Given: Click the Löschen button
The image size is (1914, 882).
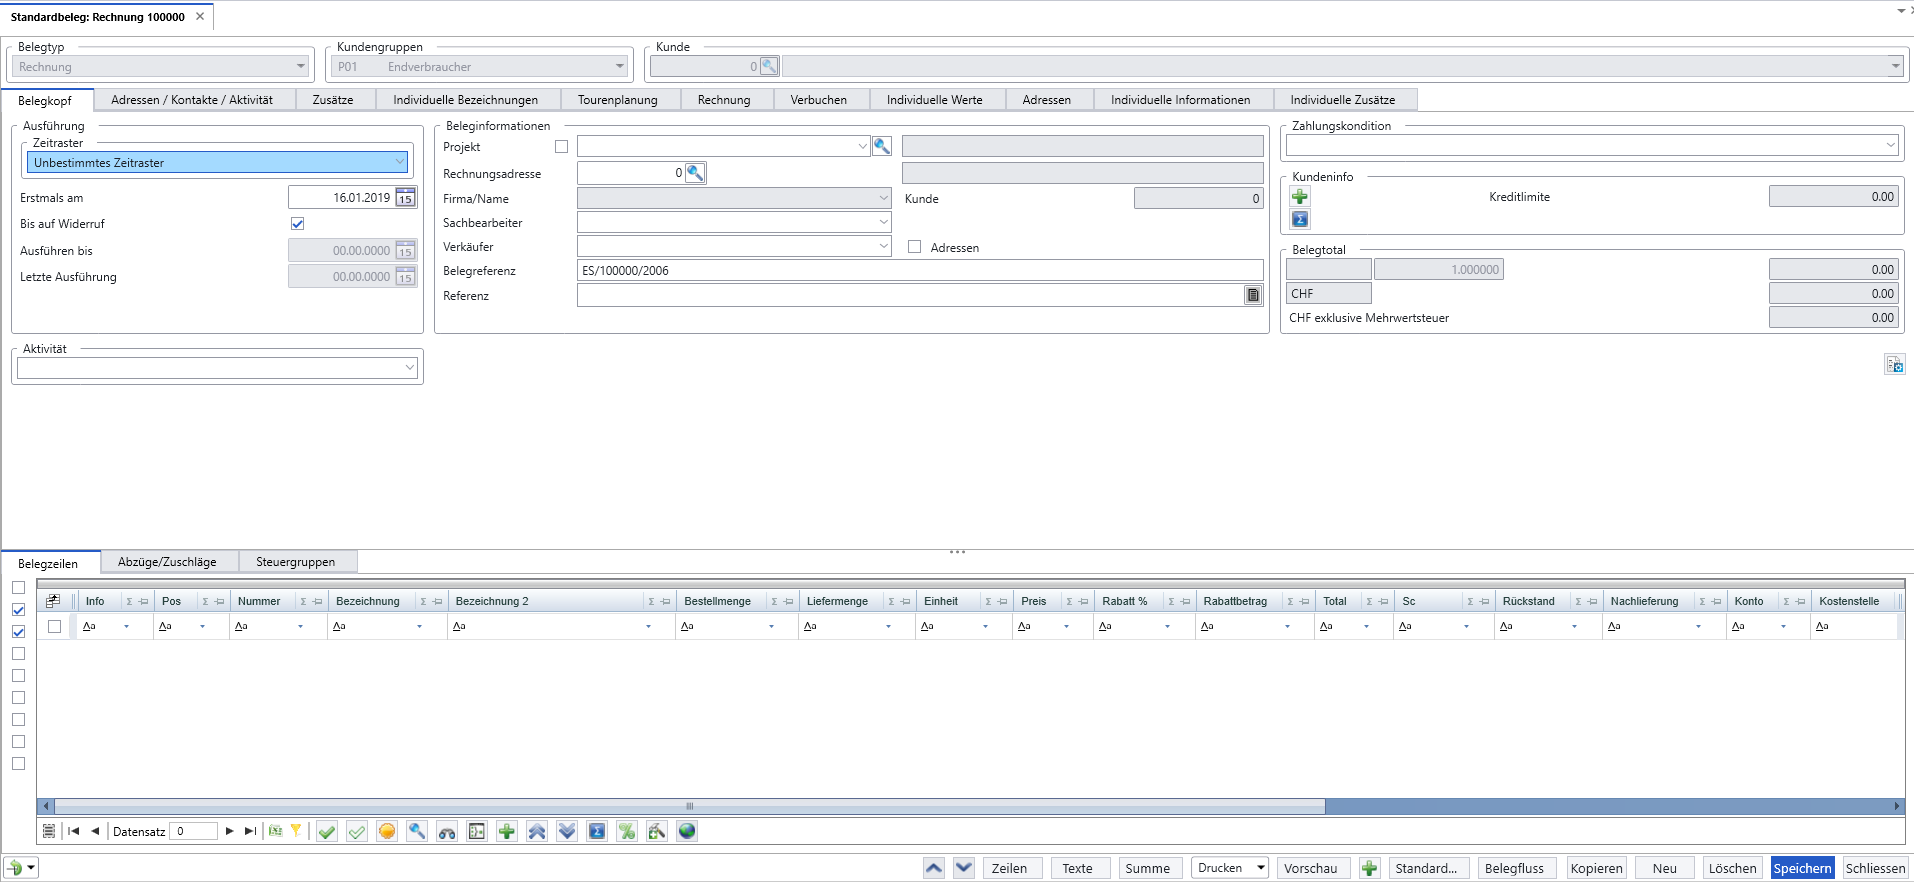Looking at the screenshot, I should click(1732, 868).
